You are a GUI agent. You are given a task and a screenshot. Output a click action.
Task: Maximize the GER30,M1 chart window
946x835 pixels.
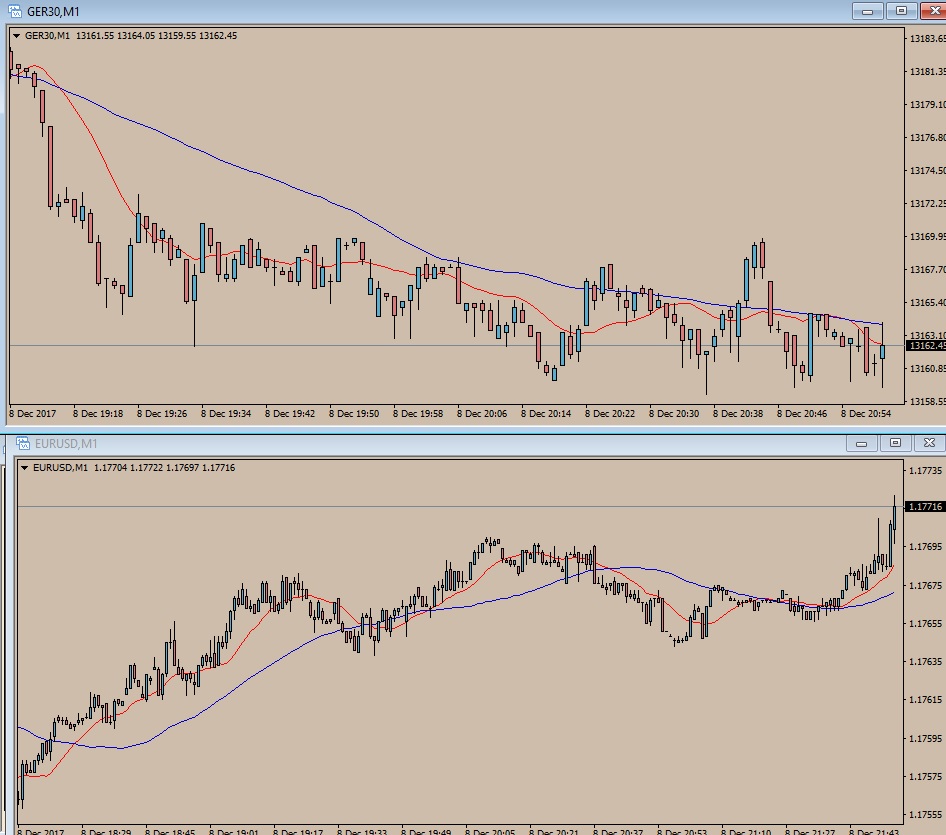coord(901,11)
